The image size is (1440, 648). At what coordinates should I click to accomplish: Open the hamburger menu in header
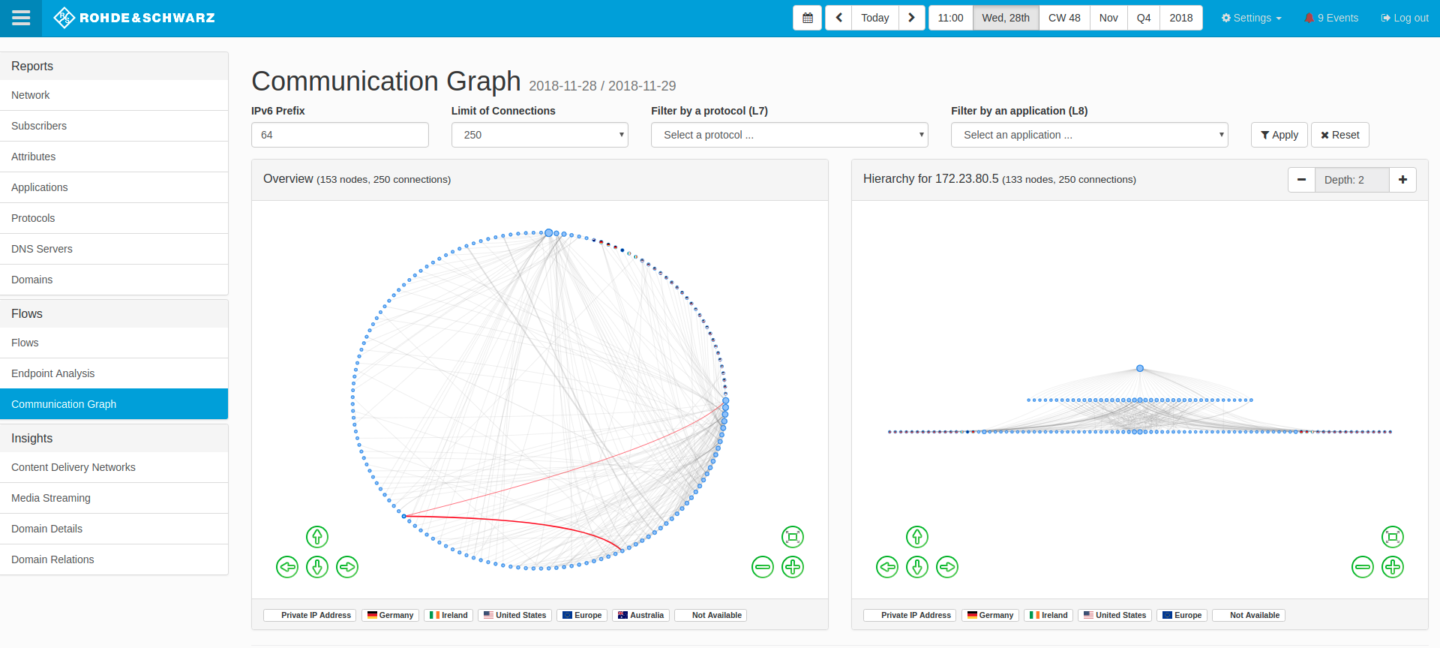(x=21, y=18)
